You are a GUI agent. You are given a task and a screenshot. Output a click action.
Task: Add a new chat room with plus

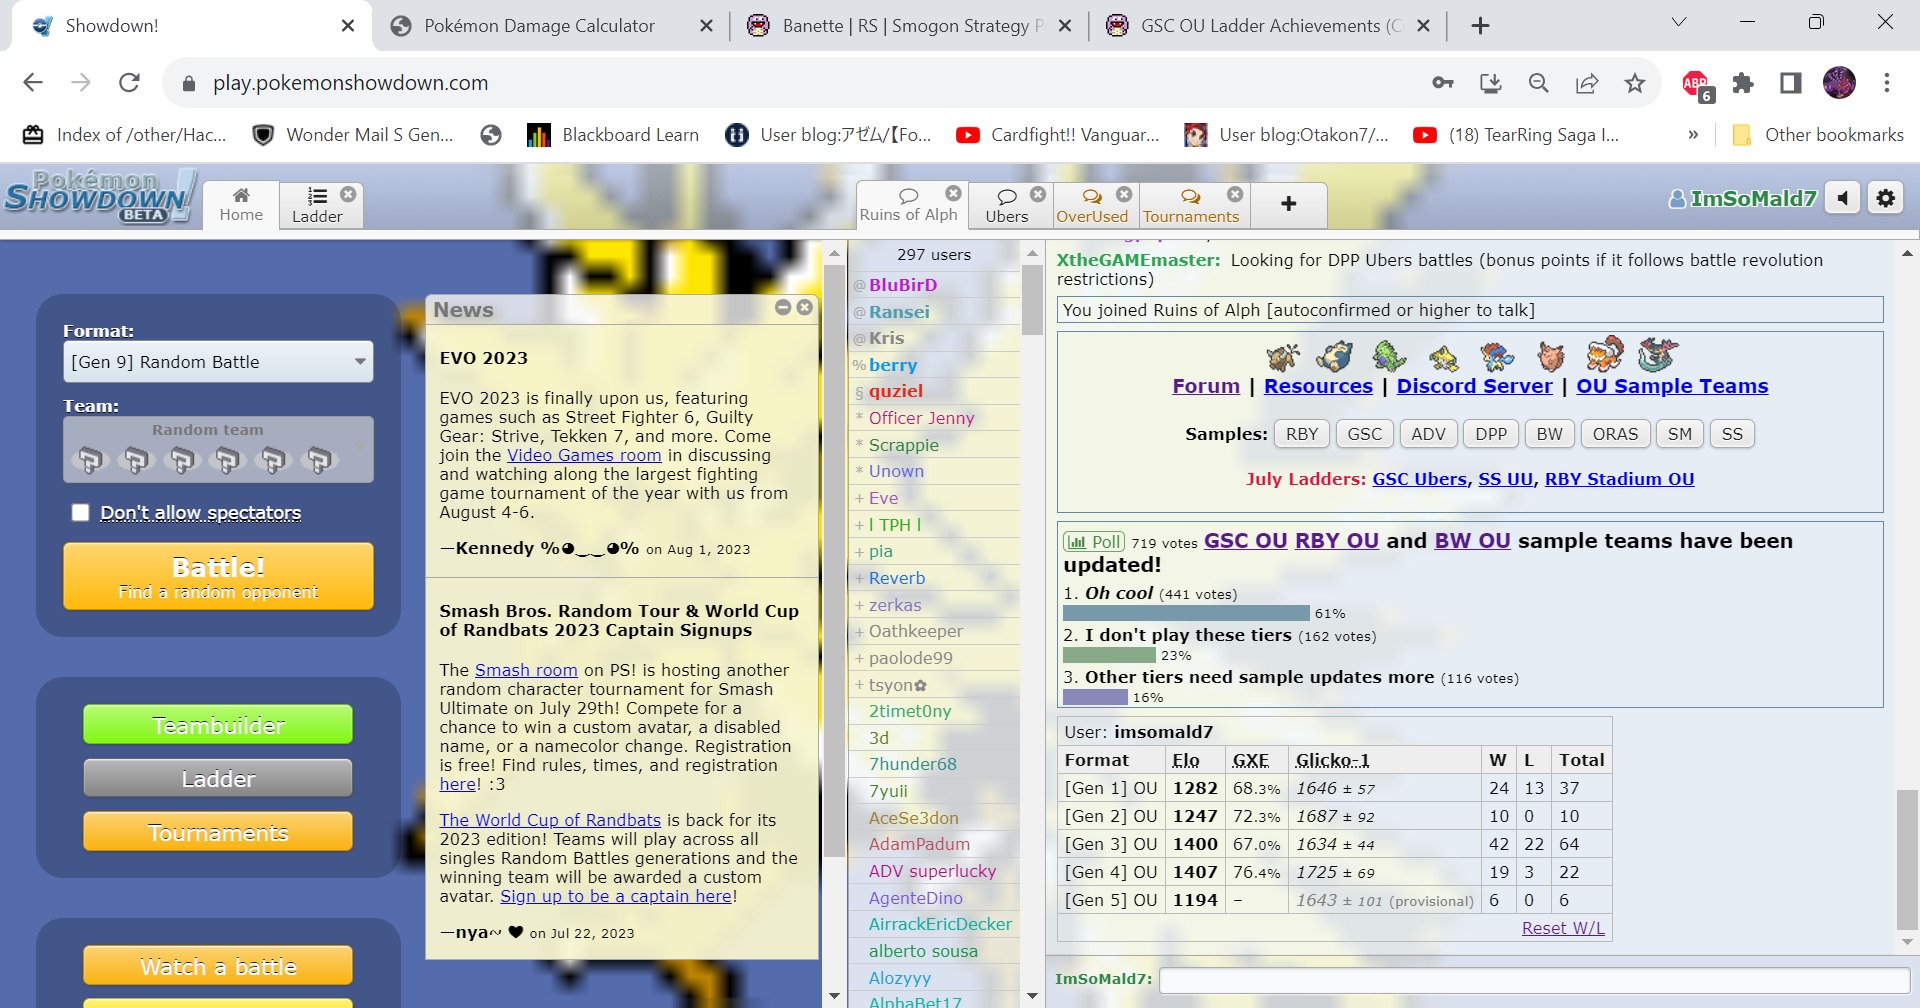[x=1288, y=204]
